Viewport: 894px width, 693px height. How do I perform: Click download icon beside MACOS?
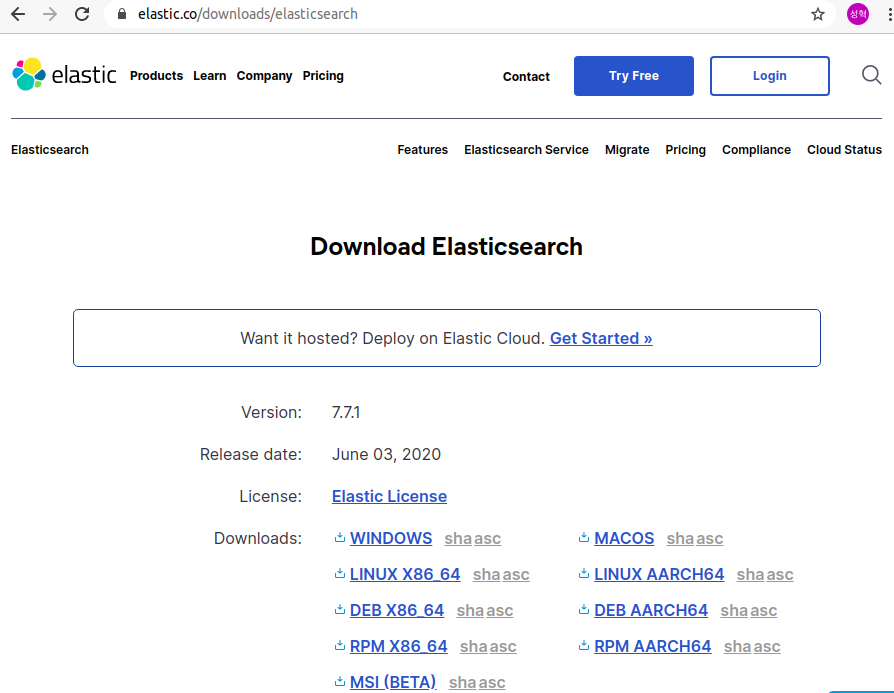click(584, 537)
